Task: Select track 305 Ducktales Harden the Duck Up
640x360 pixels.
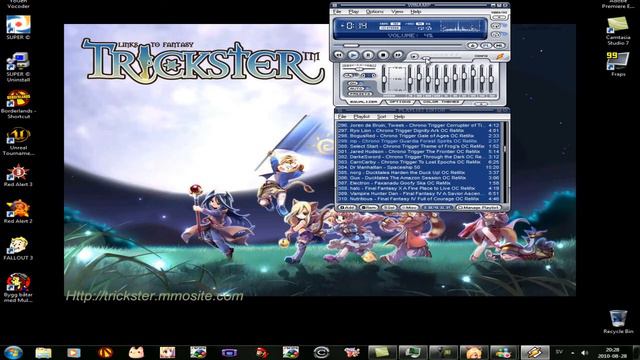Action: pos(418,172)
